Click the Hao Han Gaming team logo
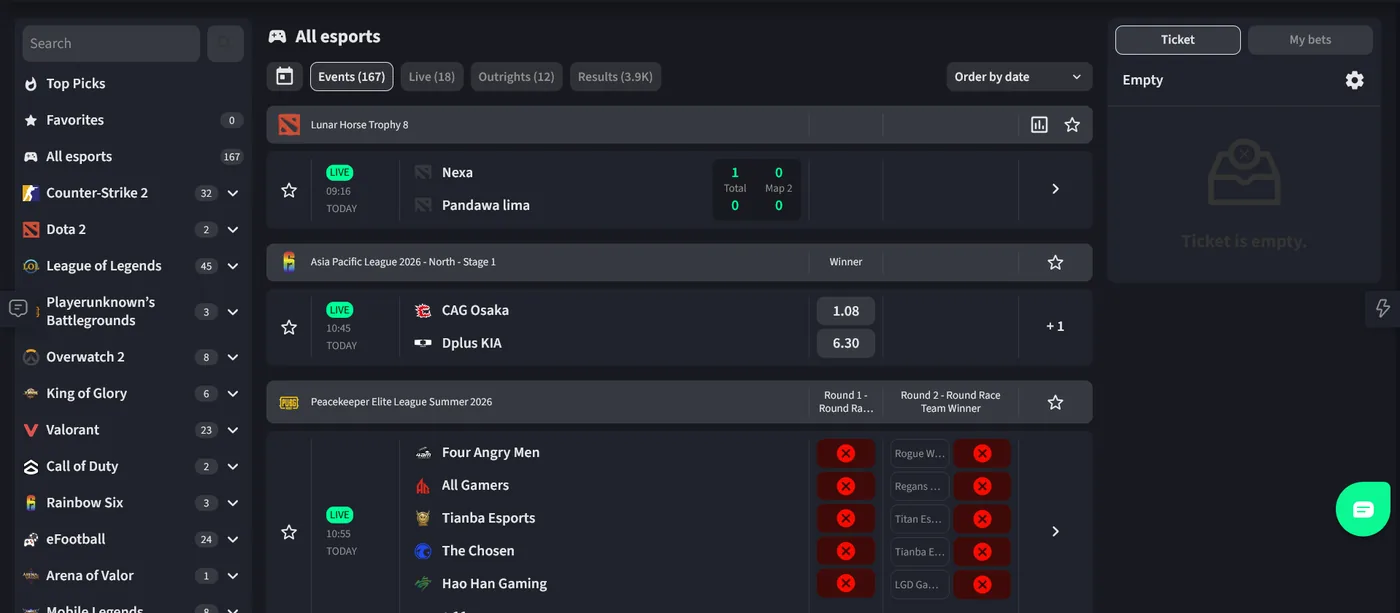 (x=423, y=584)
